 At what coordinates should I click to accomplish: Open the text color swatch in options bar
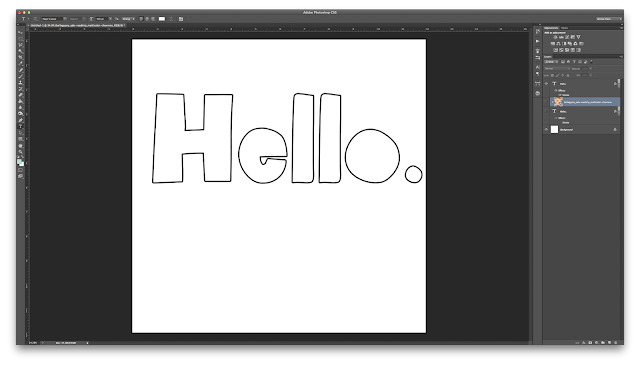[162, 19]
